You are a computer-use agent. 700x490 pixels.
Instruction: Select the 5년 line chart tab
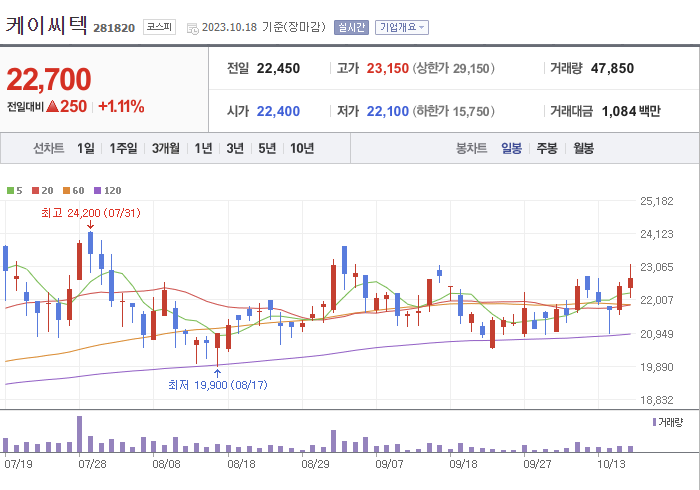(x=267, y=148)
